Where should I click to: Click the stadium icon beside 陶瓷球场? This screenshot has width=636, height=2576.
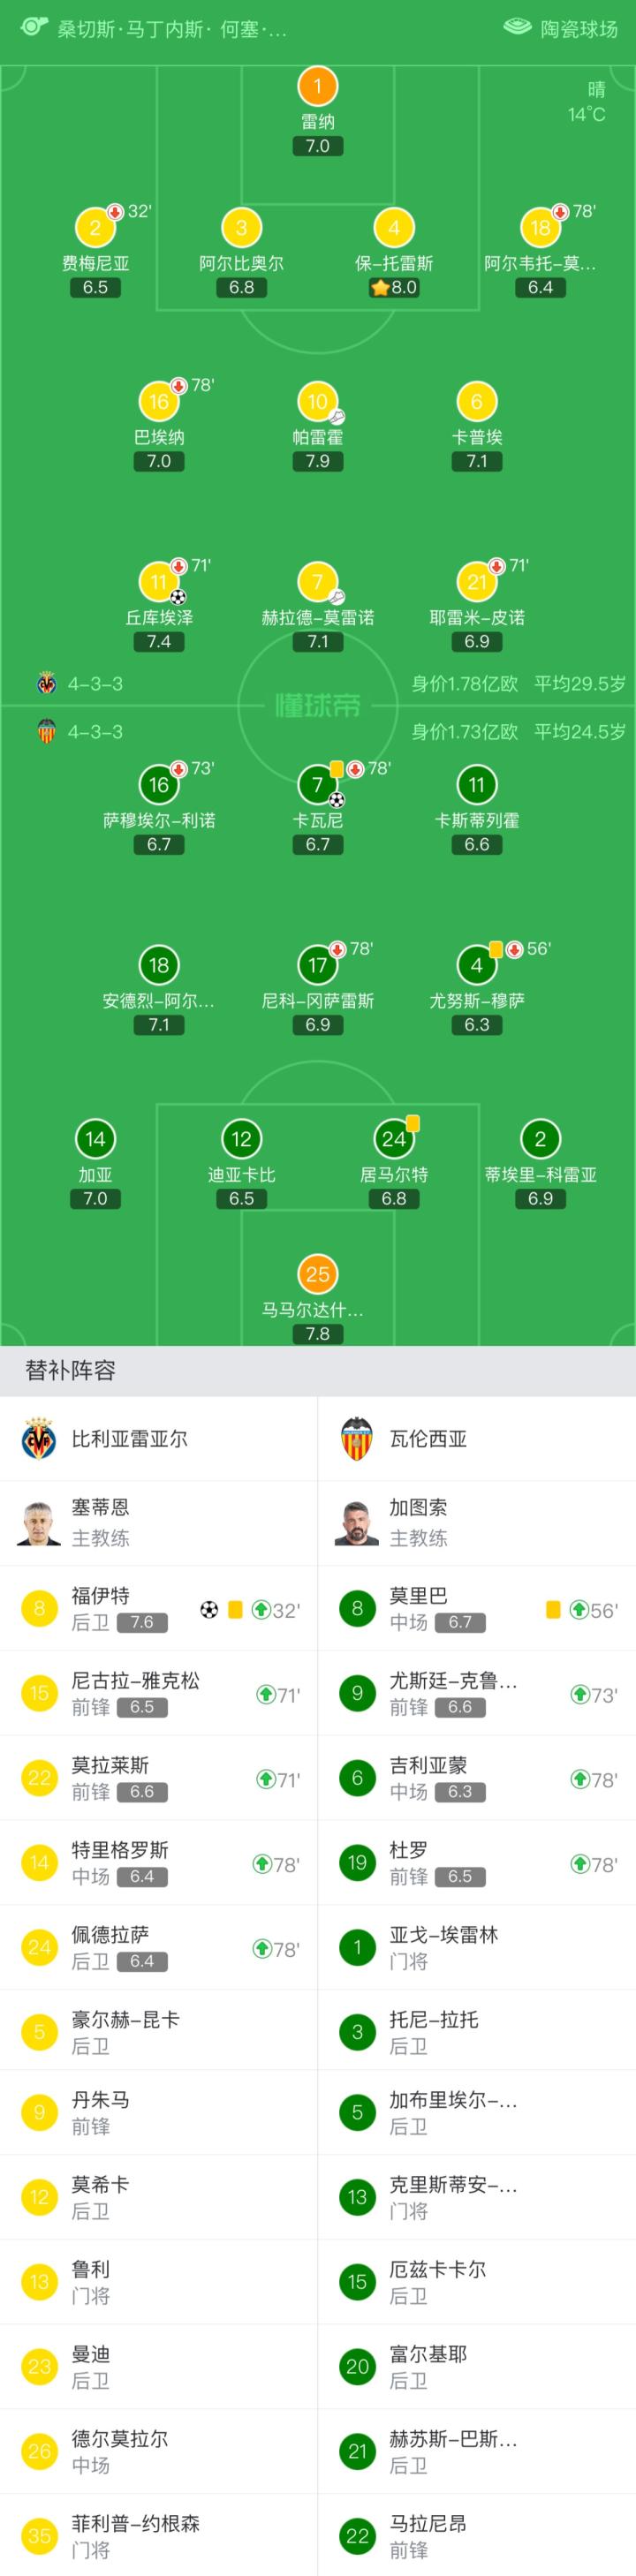pos(517,27)
